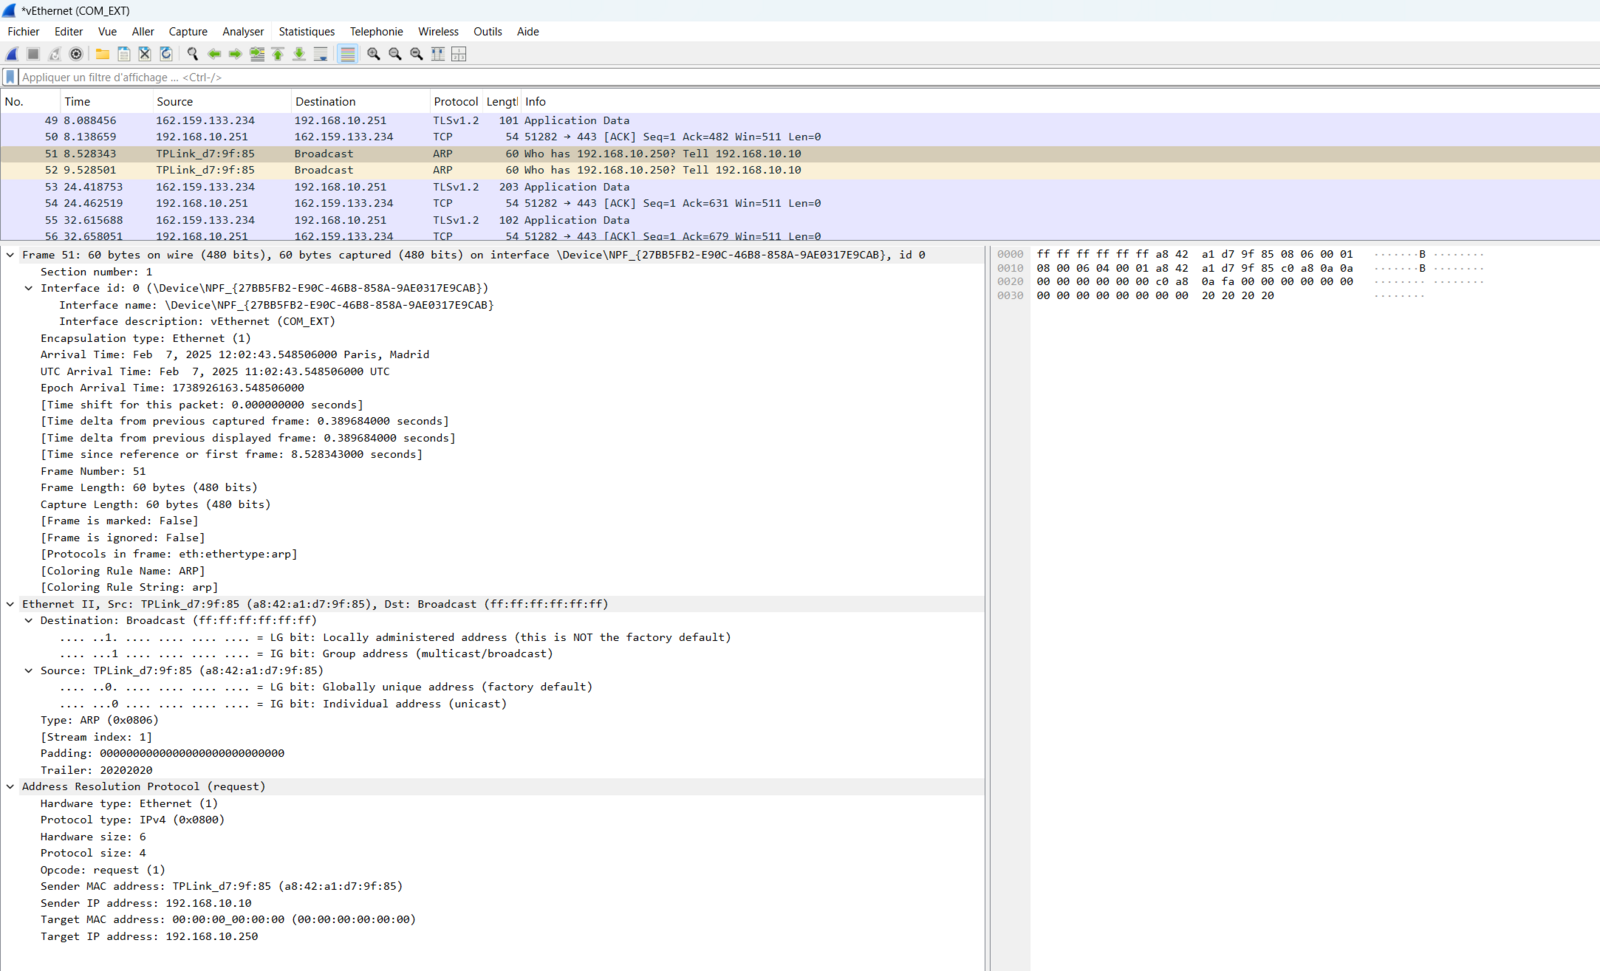The image size is (1600, 971).
Task: Jump to first packet with up-arrow icon
Action: click(278, 54)
